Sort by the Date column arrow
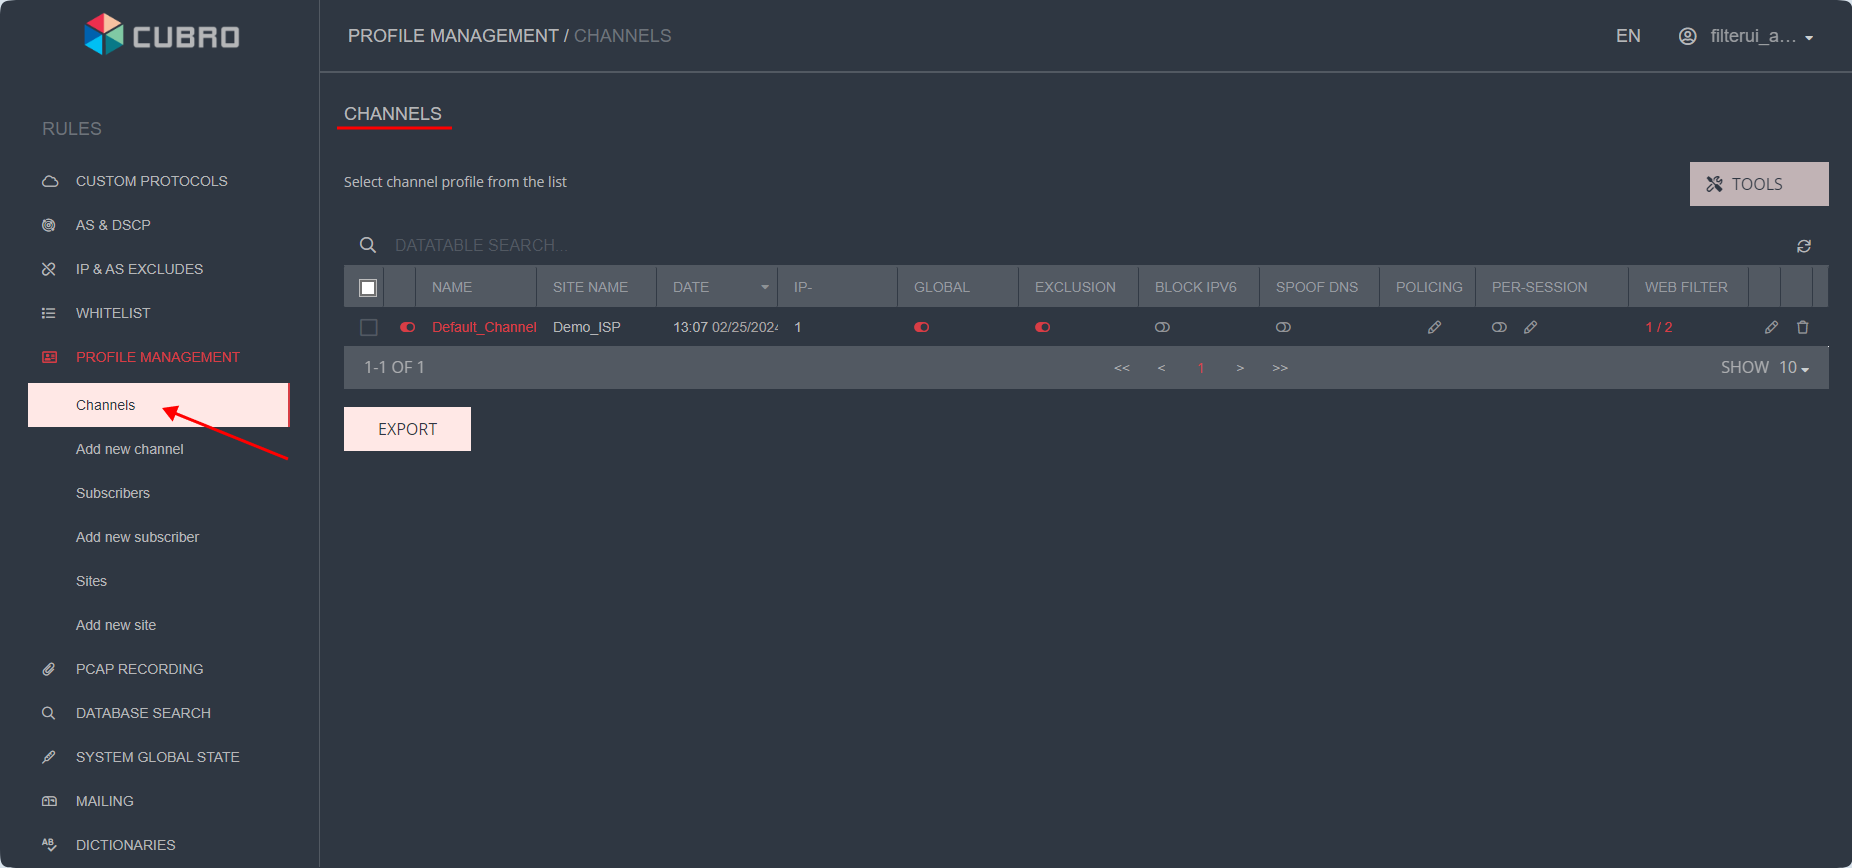This screenshot has width=1852, height=868. pos(765,287)
